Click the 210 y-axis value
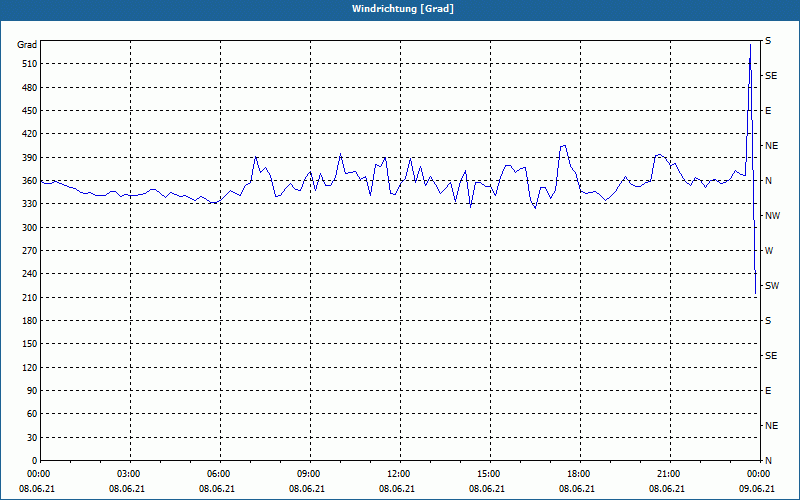The image size is (800, 500). point(29,297)
